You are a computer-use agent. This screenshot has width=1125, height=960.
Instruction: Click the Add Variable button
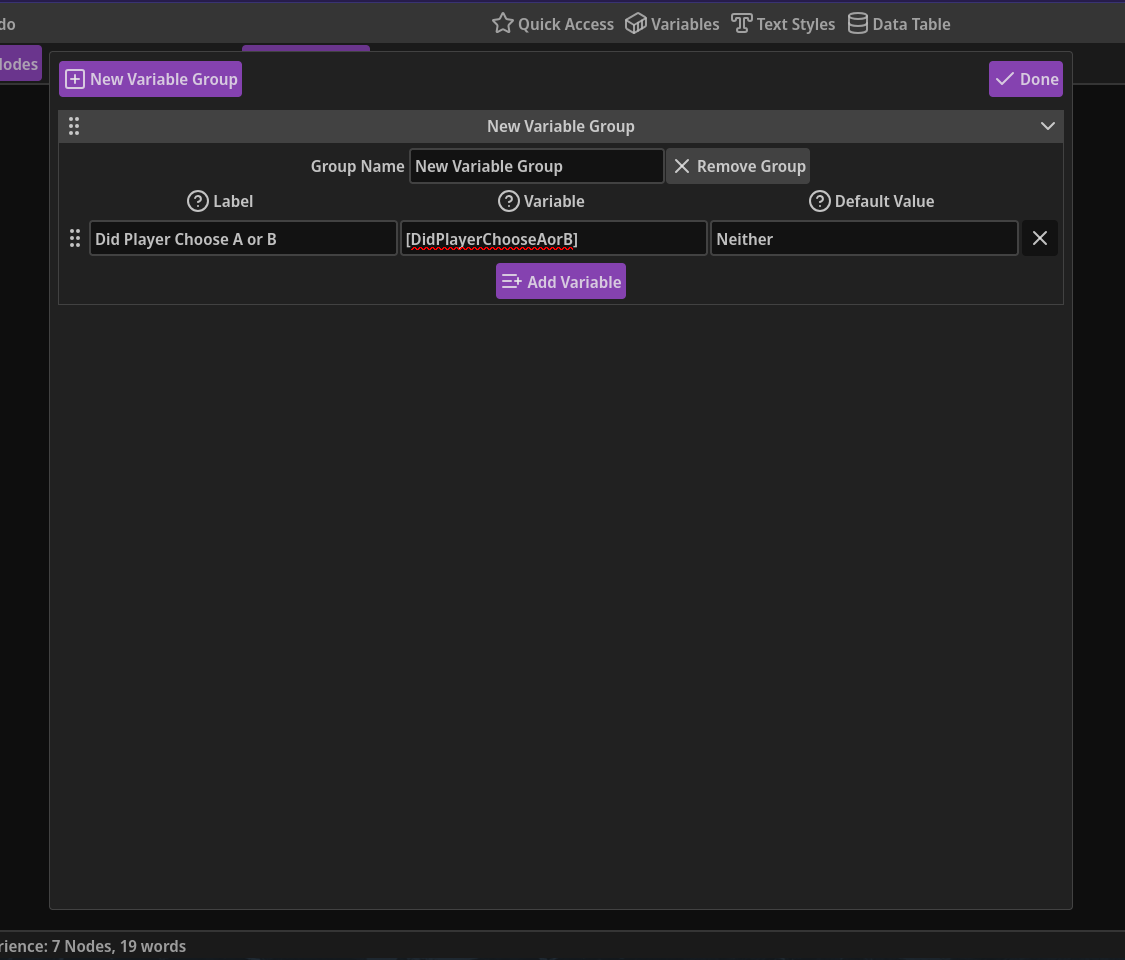pos(560,281)
